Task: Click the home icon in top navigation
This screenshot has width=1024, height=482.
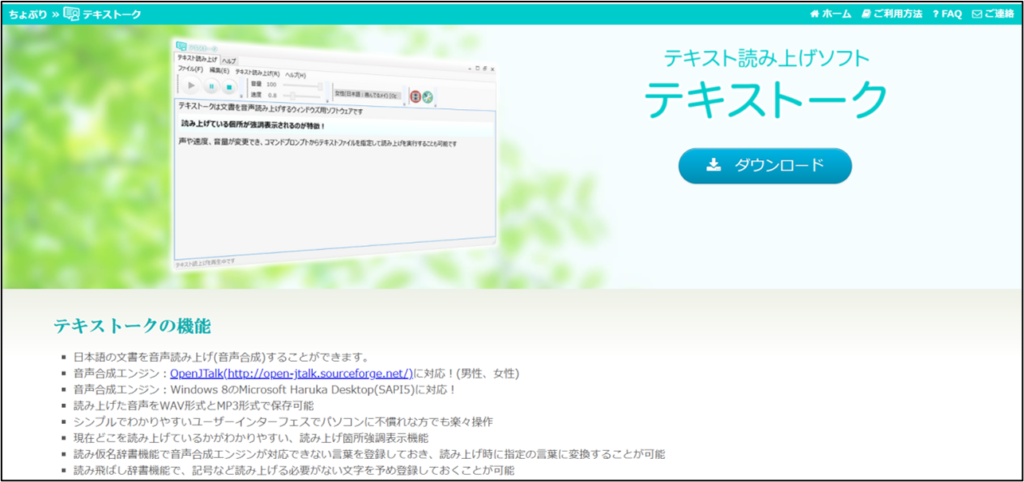Action: point(814,14)
